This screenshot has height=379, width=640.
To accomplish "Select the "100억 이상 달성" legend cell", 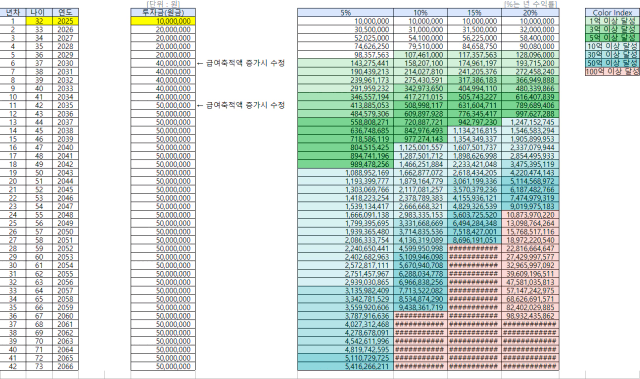I will [x=612, y=71].
